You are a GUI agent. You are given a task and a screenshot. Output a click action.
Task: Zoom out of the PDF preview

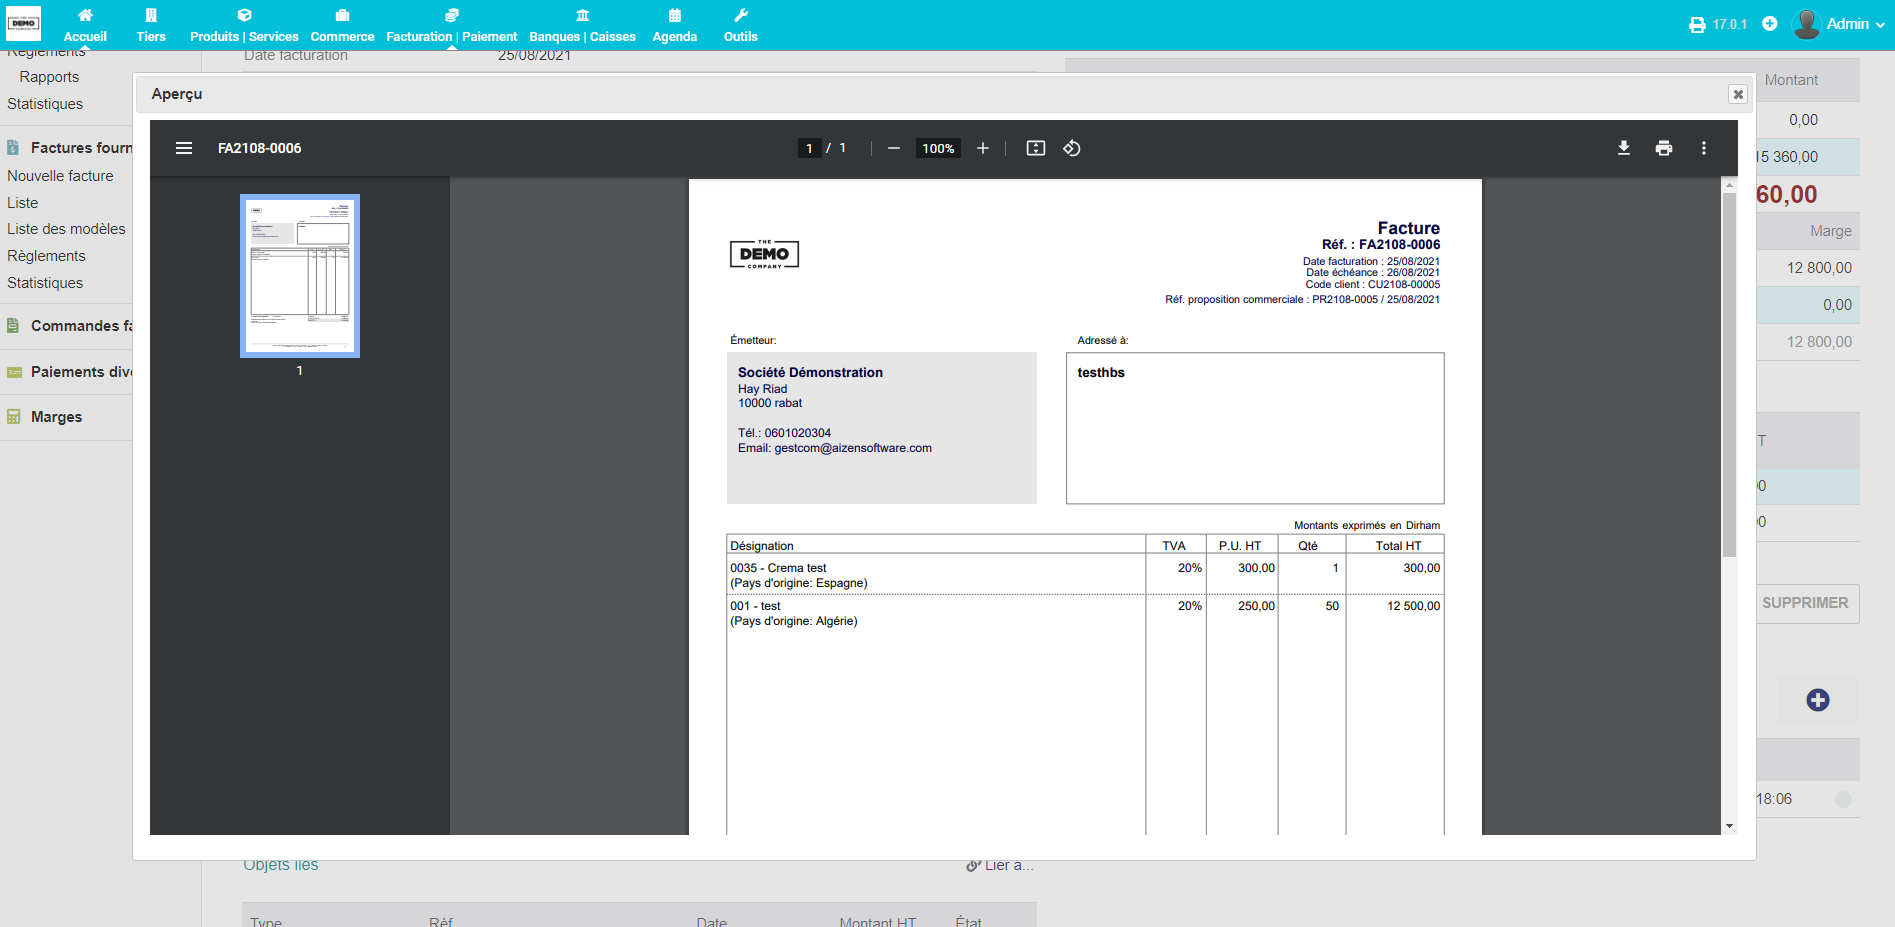point(894,148)
